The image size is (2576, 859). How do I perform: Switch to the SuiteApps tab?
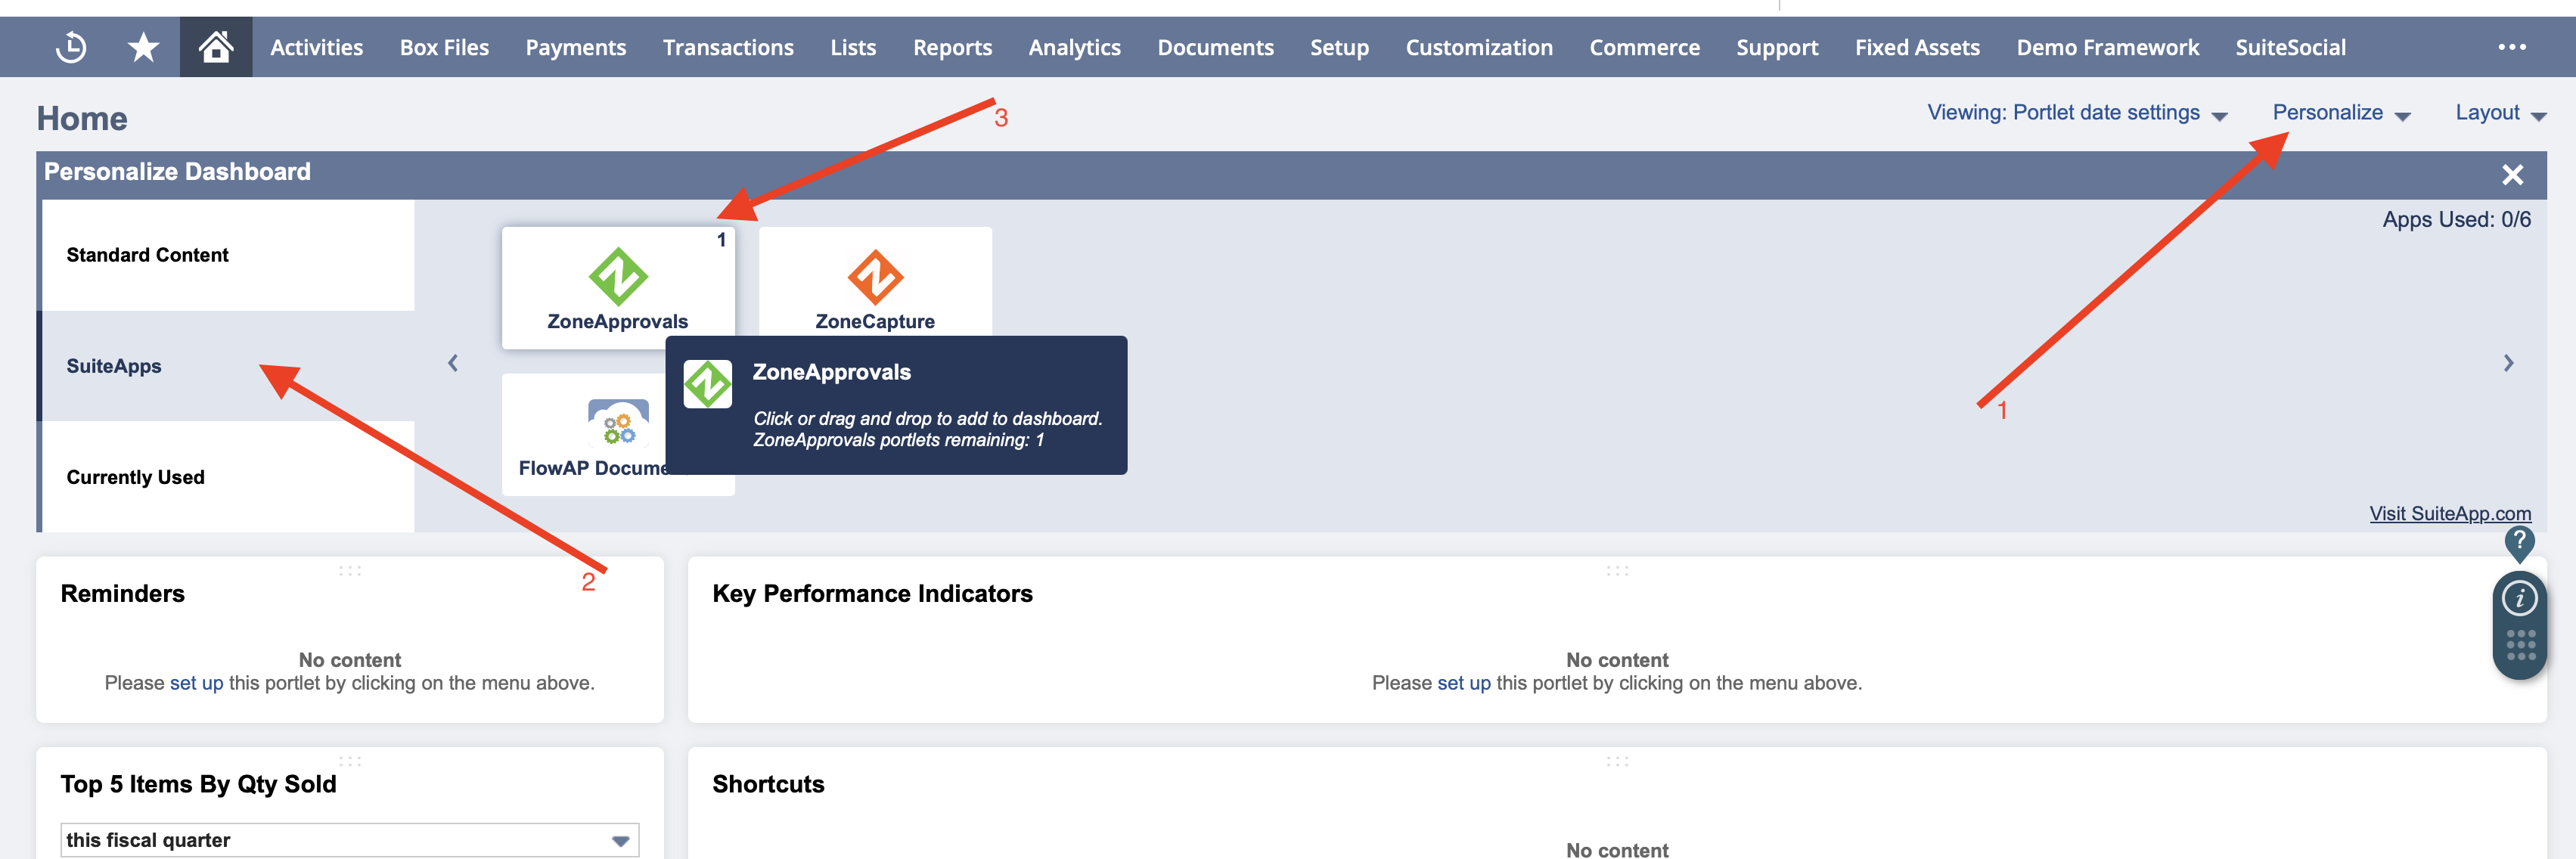[x=228, y=366]
